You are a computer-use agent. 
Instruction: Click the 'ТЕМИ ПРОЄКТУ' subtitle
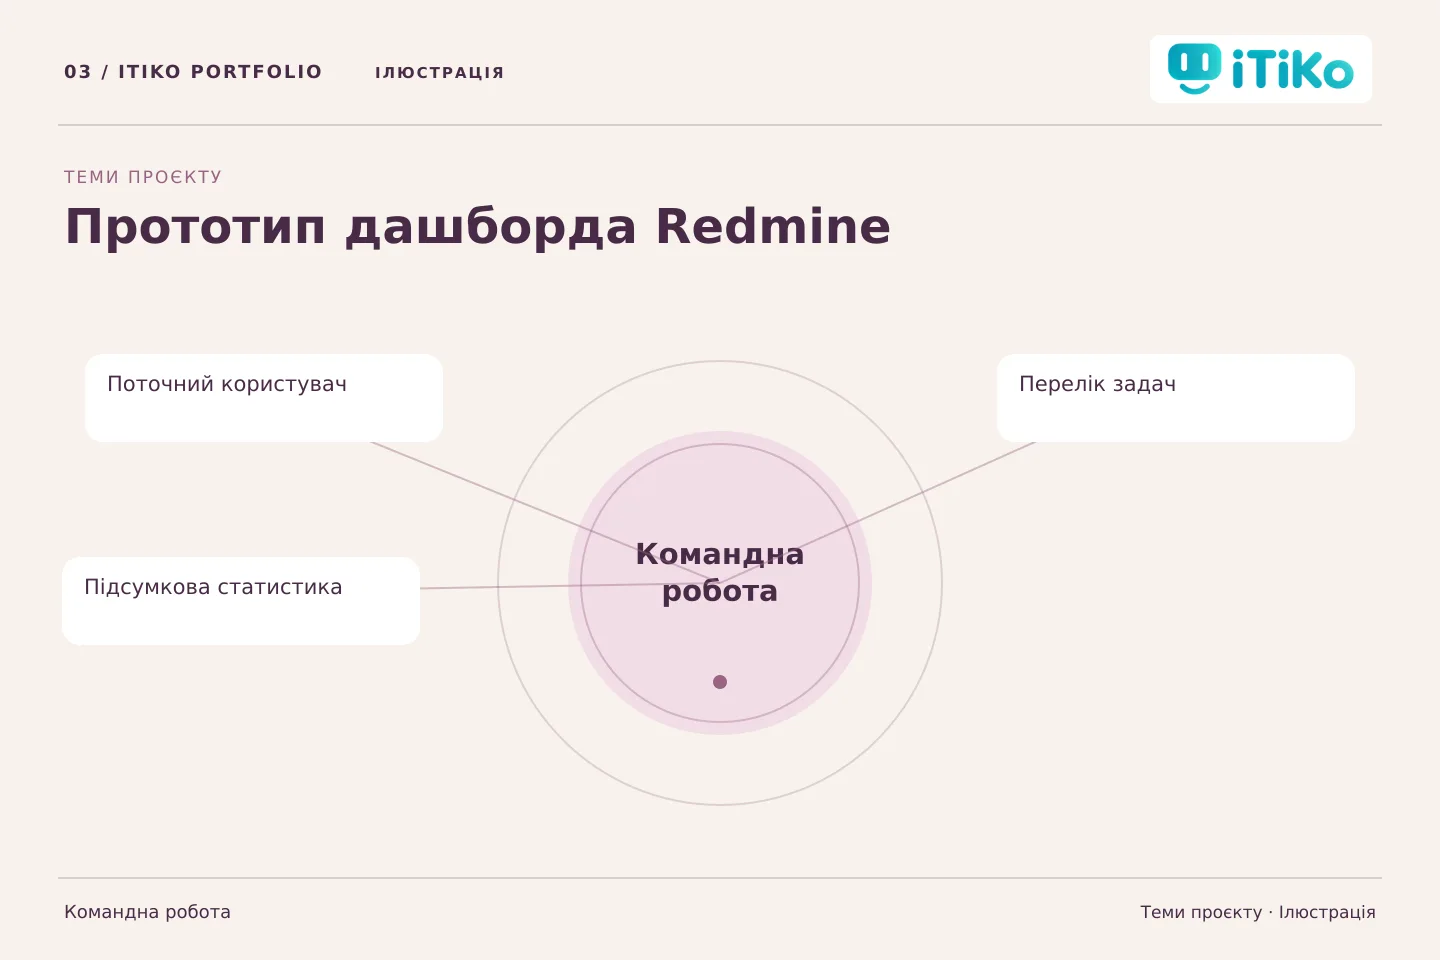[x=143, y=177]
